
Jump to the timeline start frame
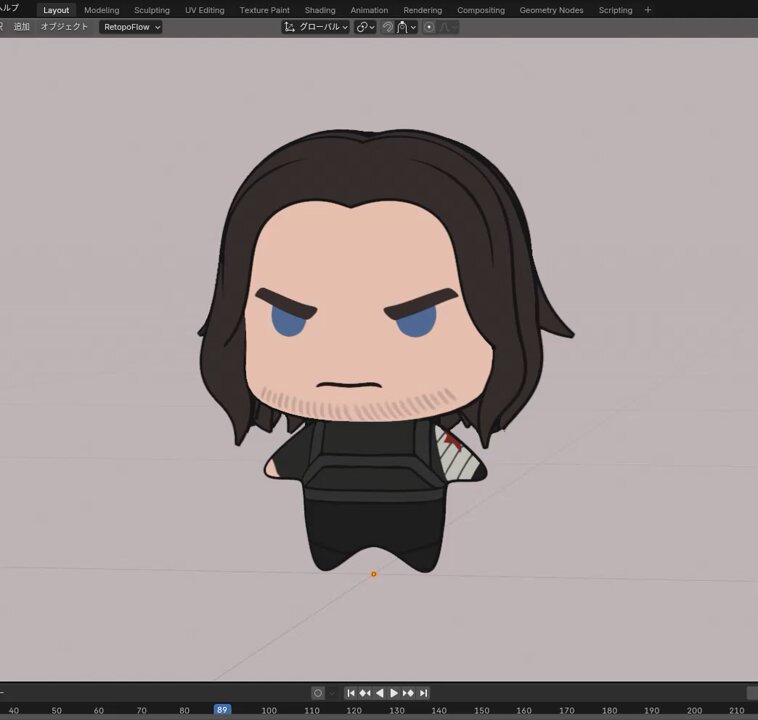point(351,693)
